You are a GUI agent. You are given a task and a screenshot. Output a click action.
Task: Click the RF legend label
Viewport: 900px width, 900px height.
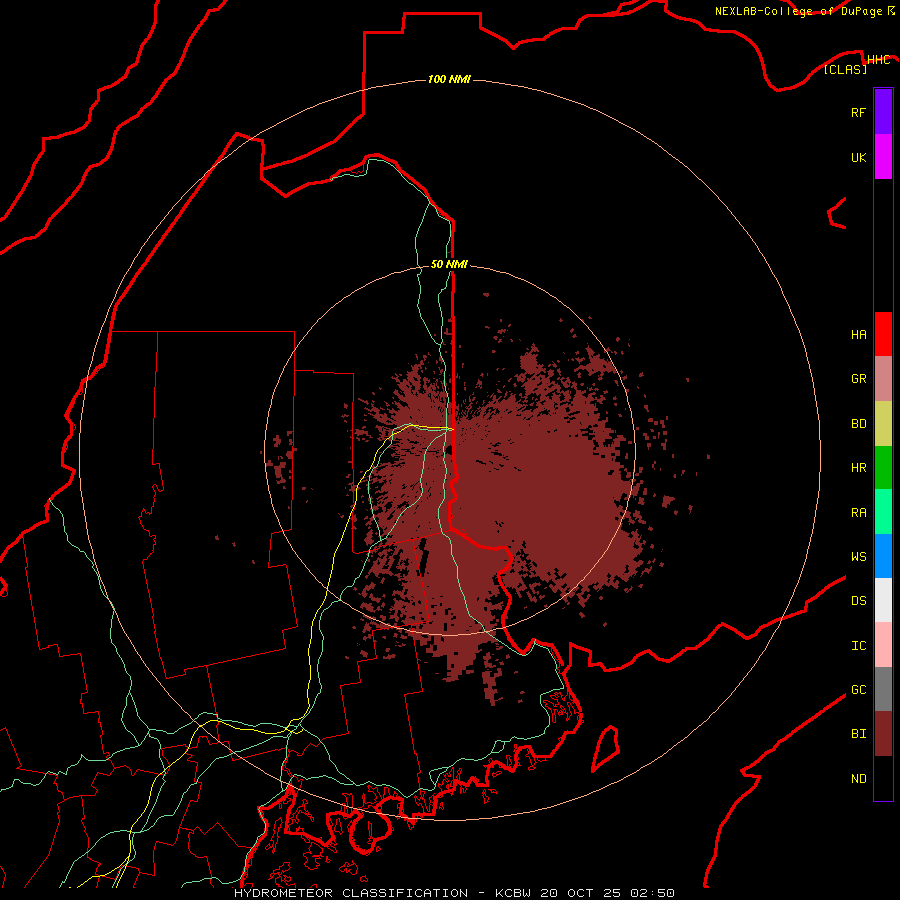point(858,112)
